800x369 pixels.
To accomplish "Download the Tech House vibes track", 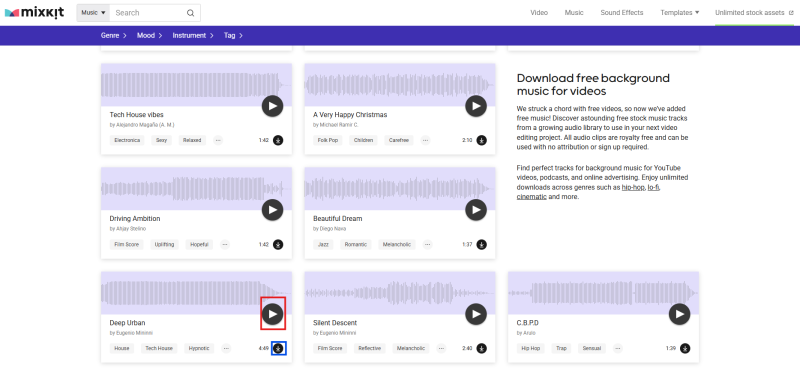I will [x=278, y=140].
